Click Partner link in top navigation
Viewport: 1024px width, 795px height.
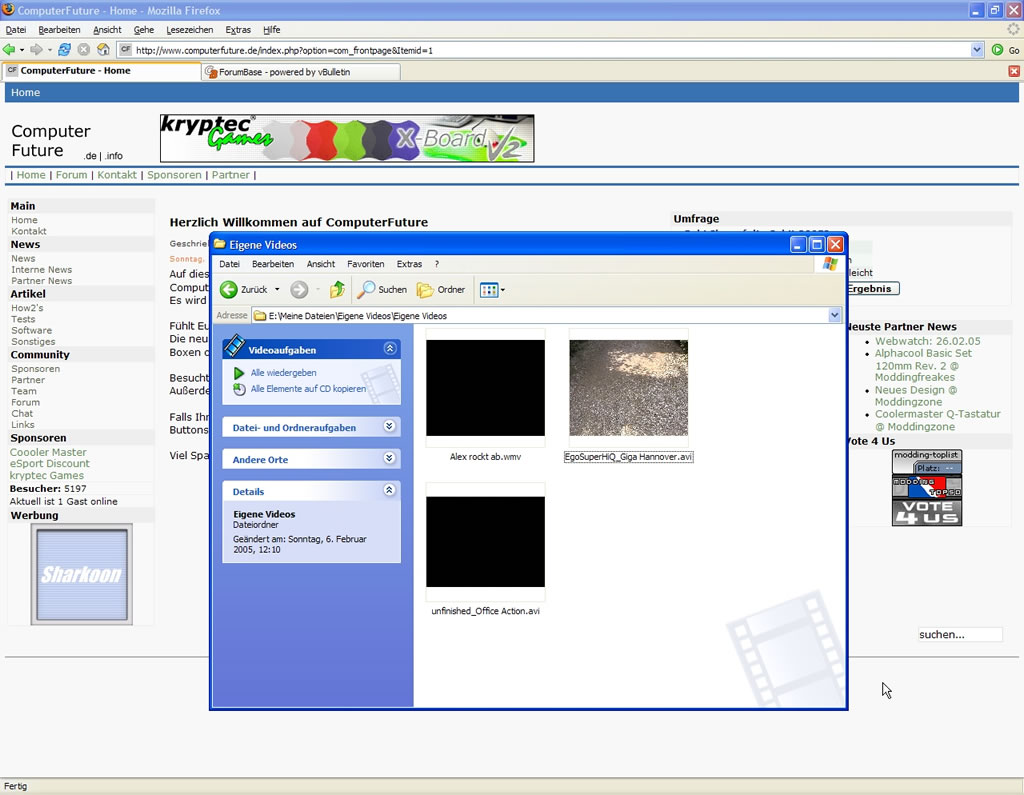(x=231, y=174)
